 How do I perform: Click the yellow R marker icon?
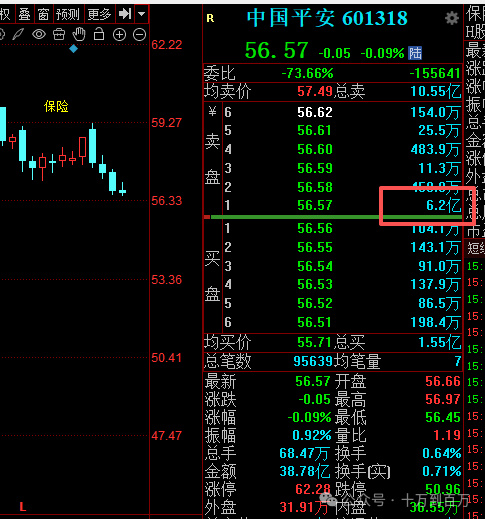210,18
